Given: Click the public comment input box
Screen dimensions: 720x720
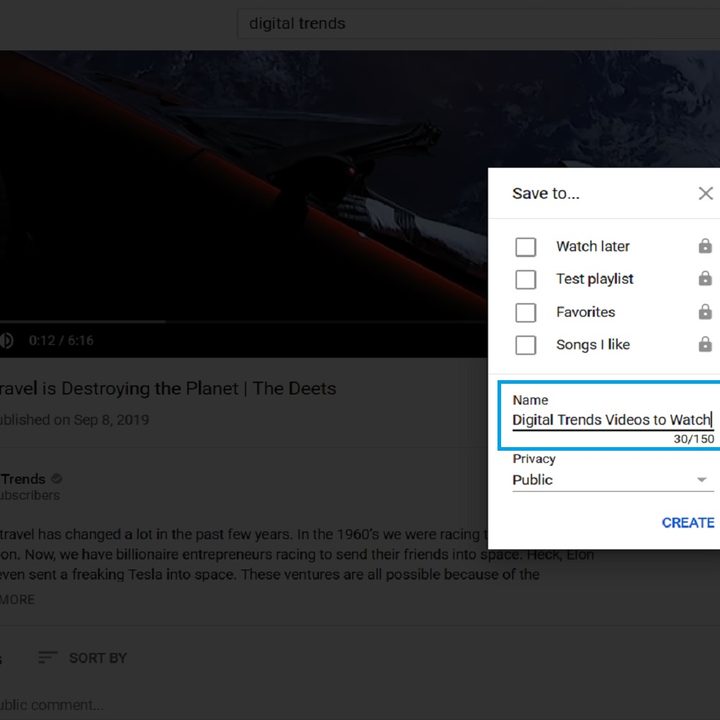Looking at the screenshot, I should pyautogui.click(x=51, y=705).
